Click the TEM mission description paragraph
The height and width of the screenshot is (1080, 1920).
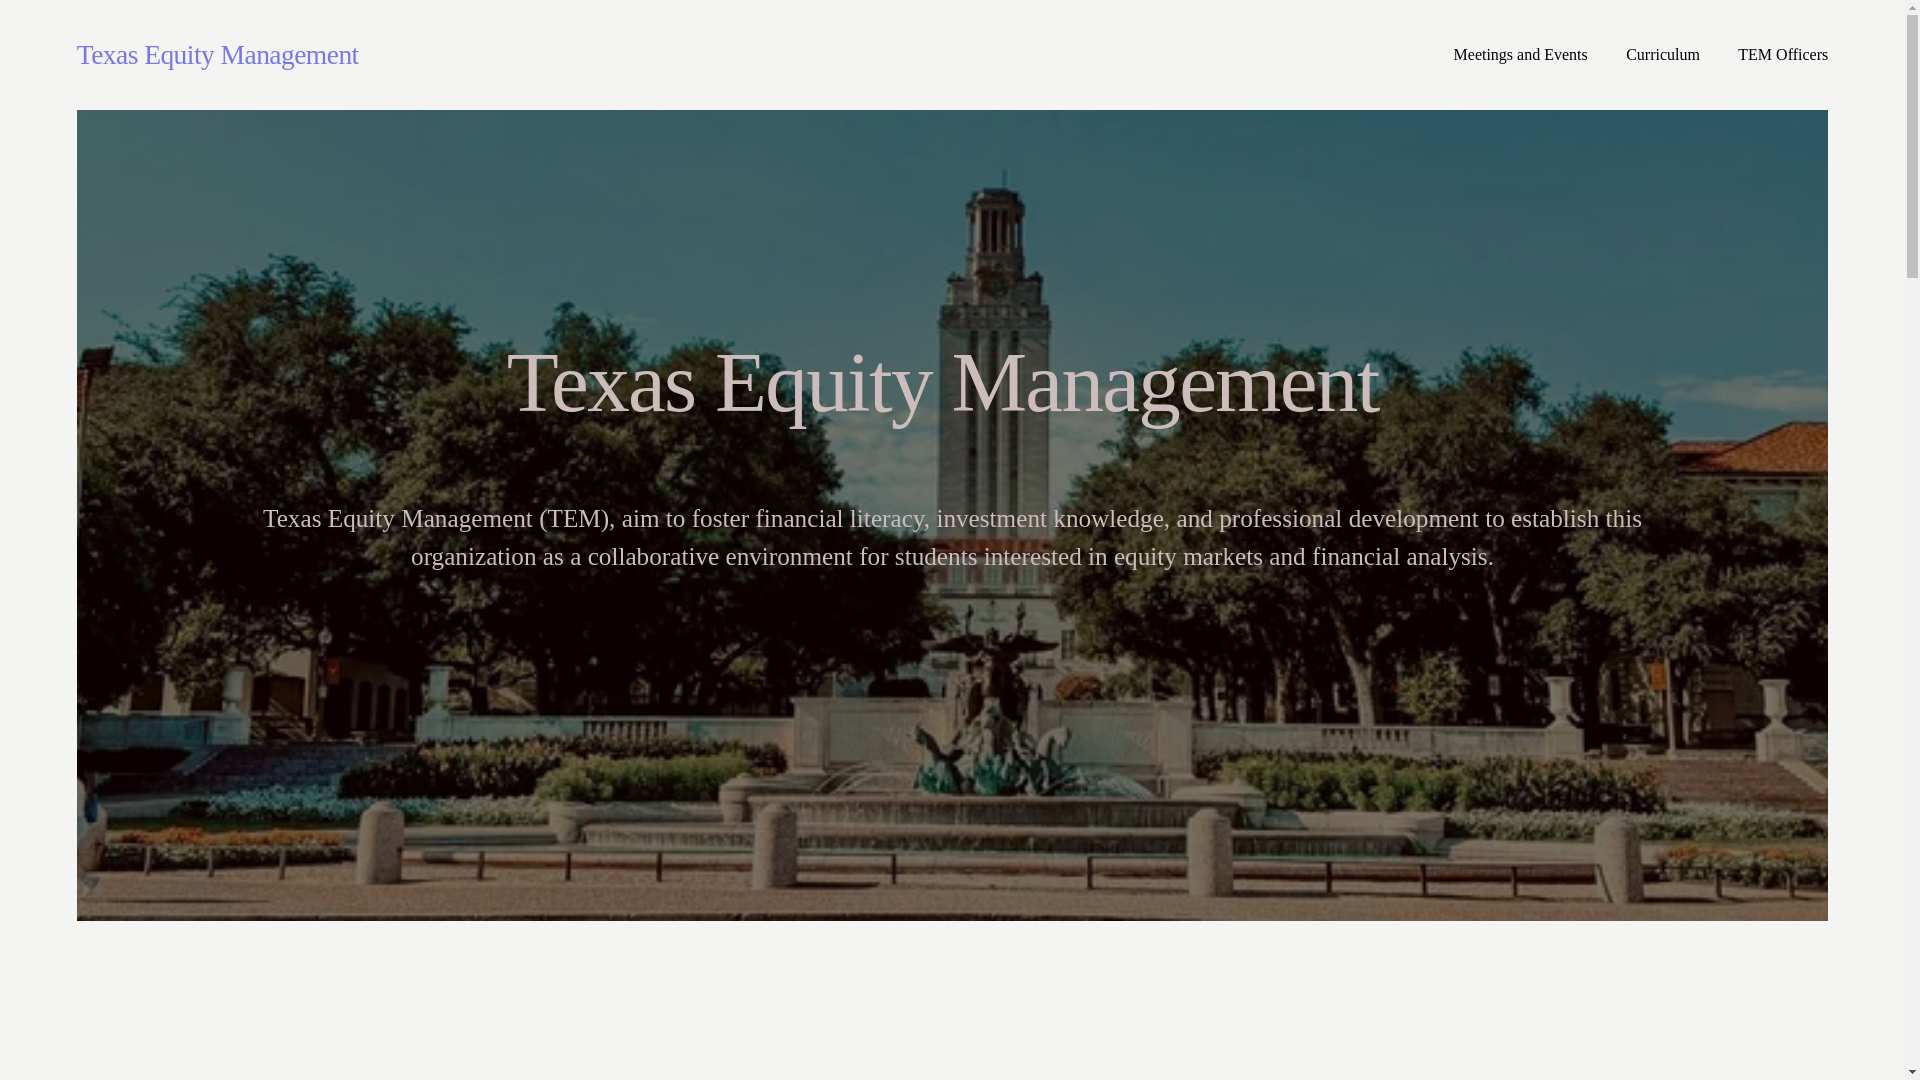[952, 538]
